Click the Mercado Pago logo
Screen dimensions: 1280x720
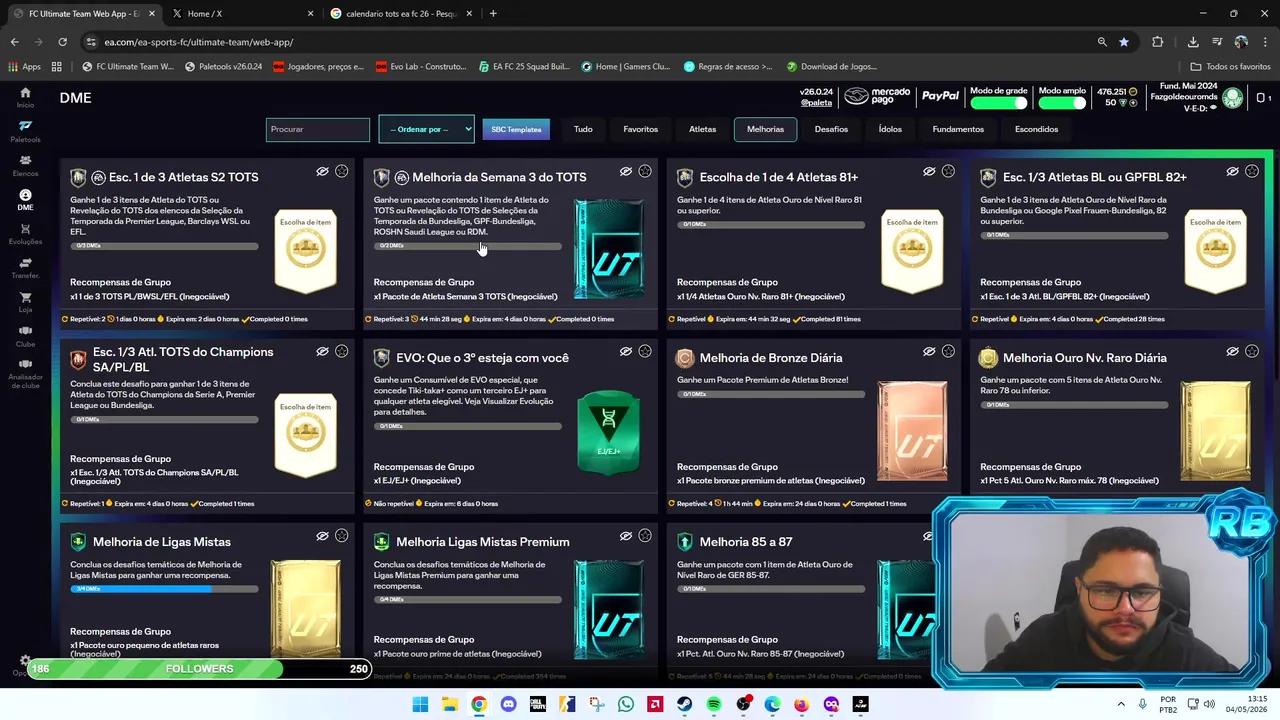(877, 96)
